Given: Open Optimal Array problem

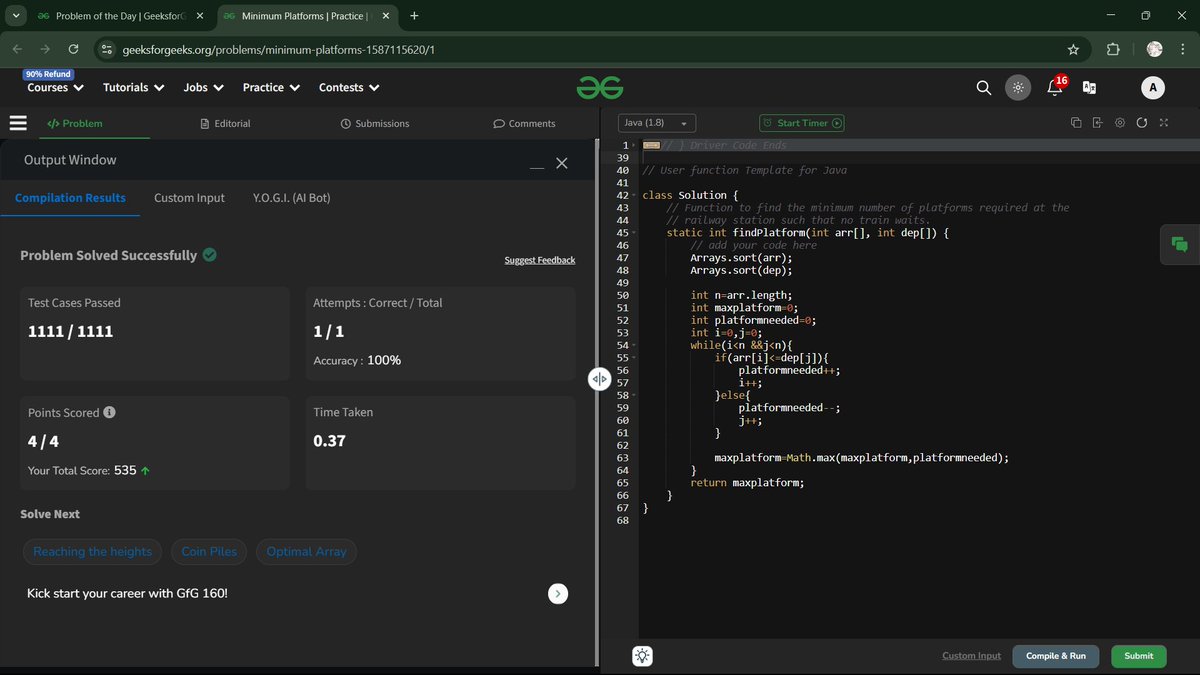Looking at the screenshot, I should (306, 551).
